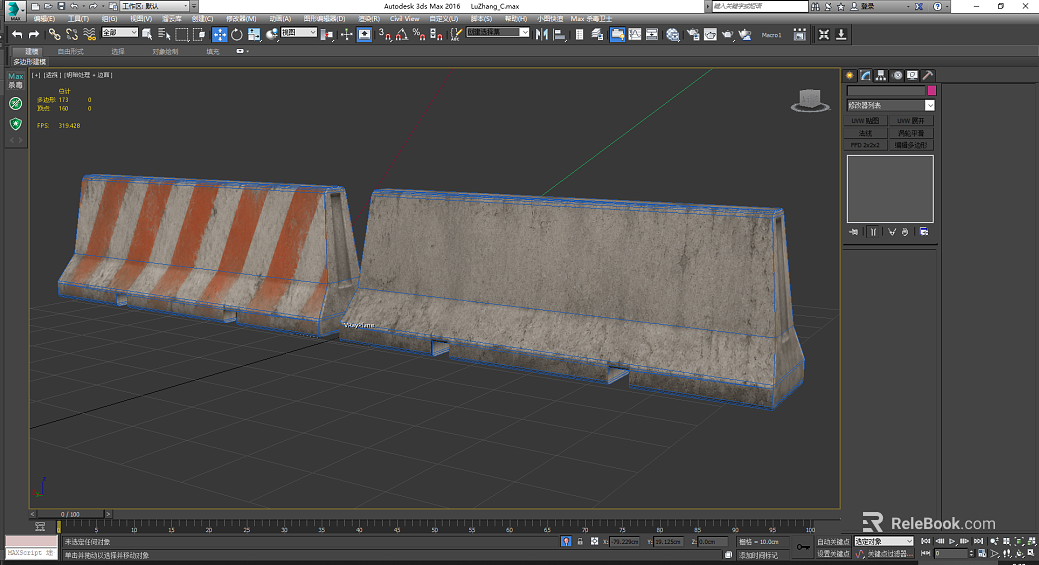Viewport: 1039px width, 565px height.
Task: Open the Graph Editors (D) menu
Action: (x=324, y=19)
